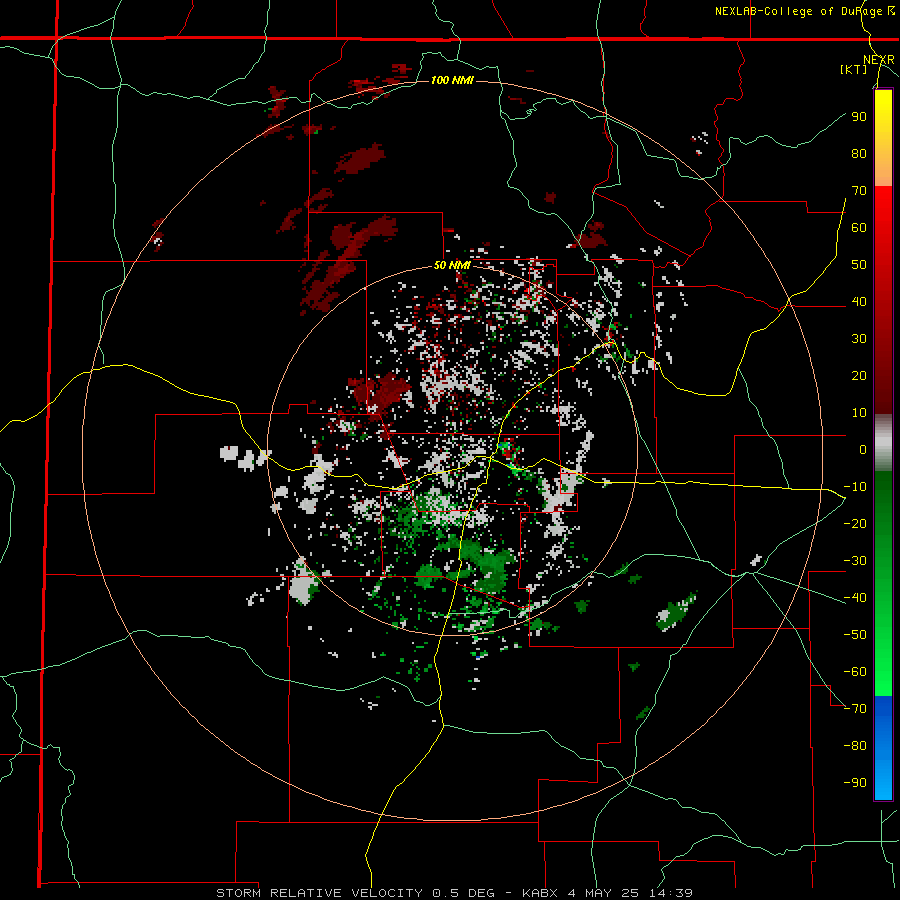Click the 40 value on velocity scale

click(859, 301)
